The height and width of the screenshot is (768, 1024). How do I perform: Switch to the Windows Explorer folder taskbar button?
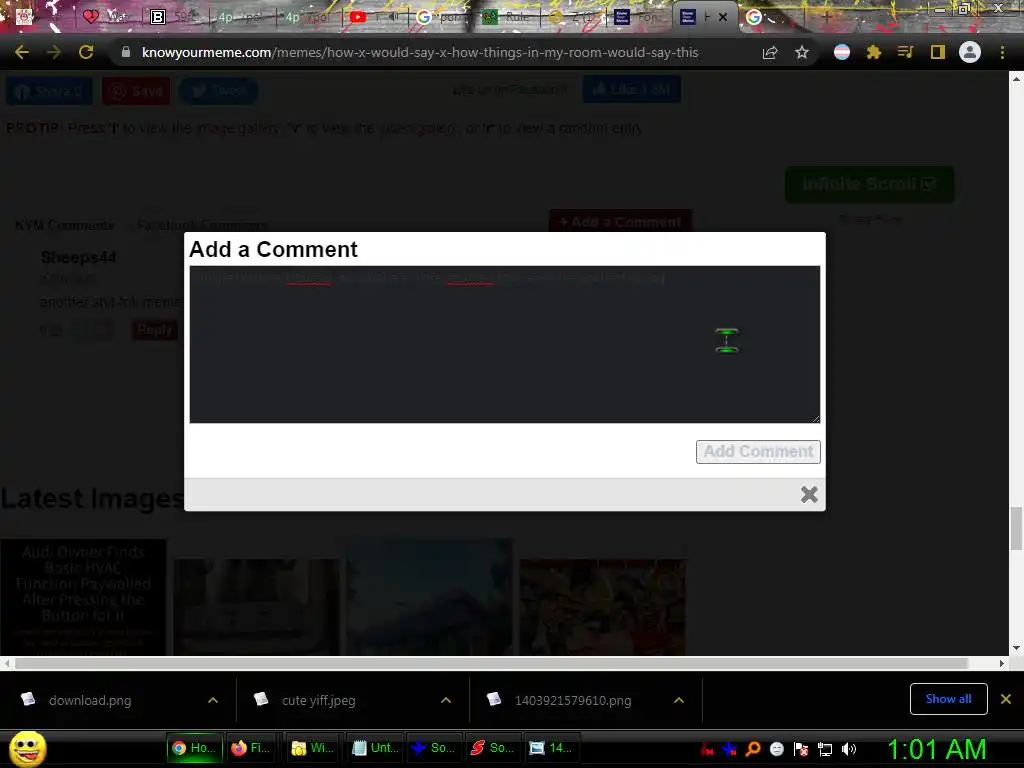click(x=312, y=748)
